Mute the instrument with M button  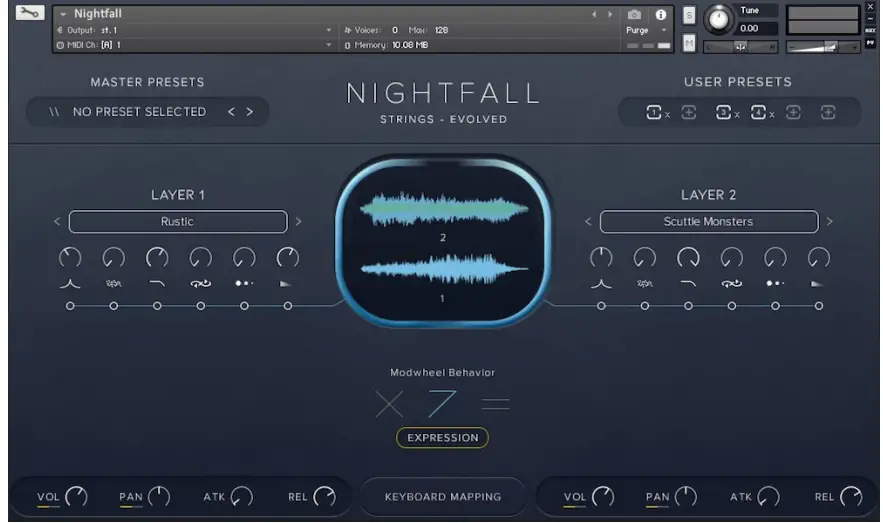click(x=689, y=43)
